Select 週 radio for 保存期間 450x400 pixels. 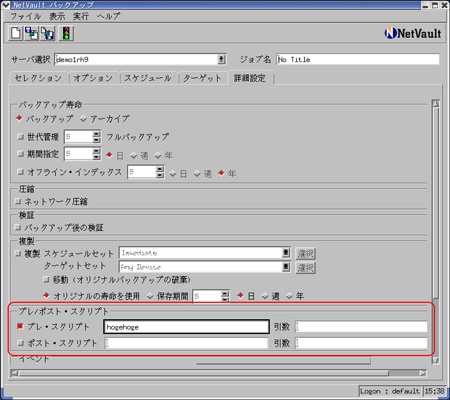tap(265, 296)
